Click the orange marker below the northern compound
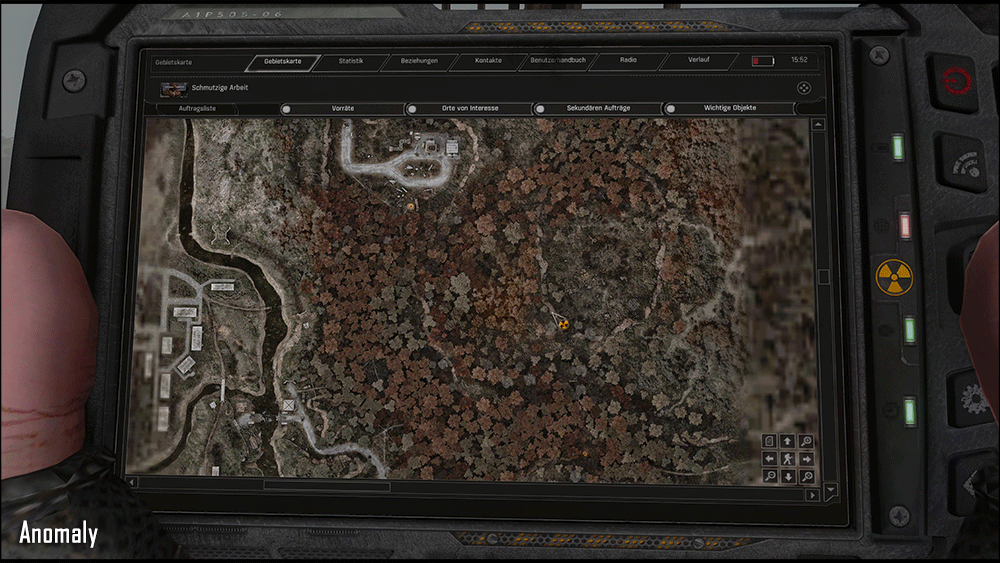 (411, 206)
